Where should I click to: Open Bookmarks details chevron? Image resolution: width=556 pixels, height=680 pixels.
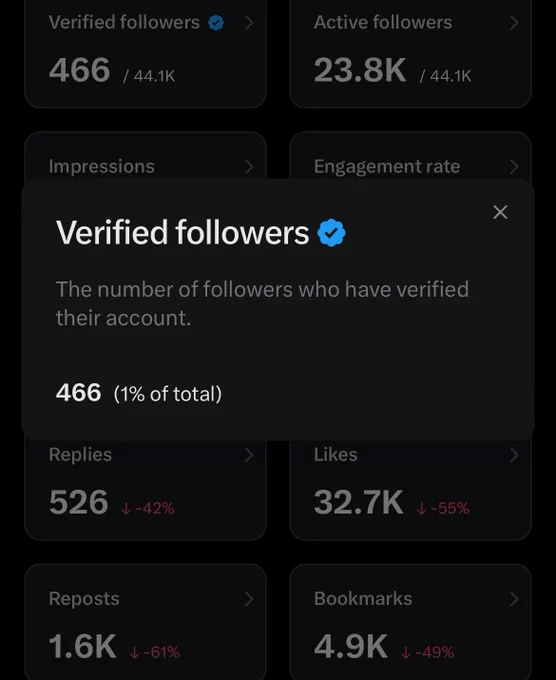(514, 599)
